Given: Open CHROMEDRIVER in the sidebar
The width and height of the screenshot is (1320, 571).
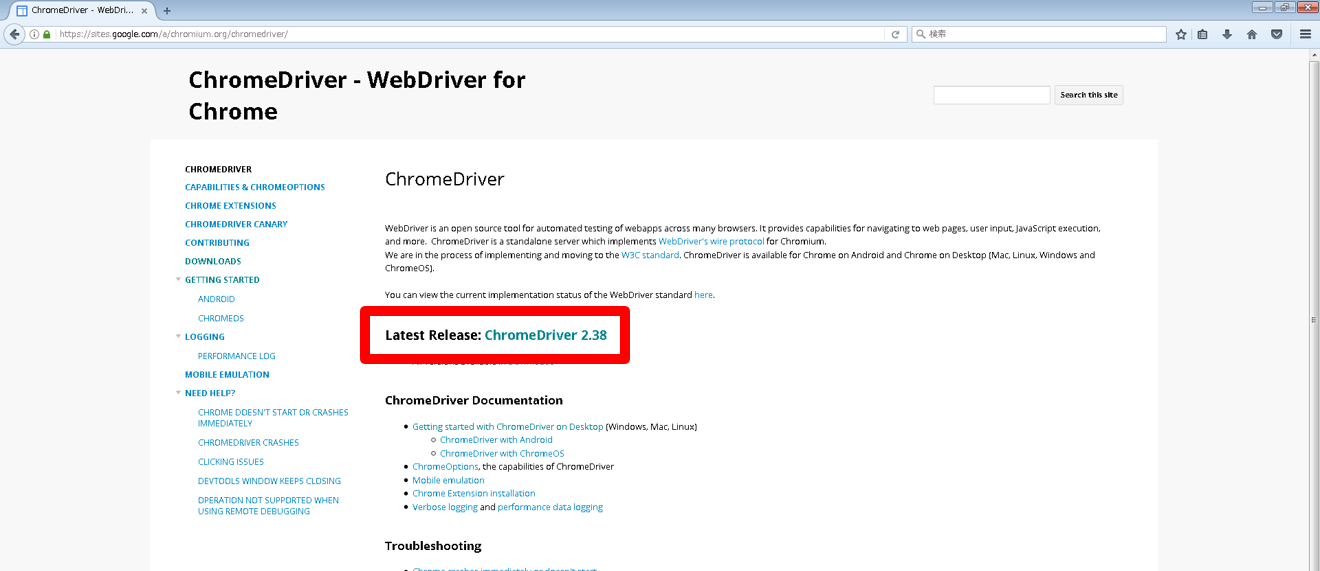Looking at the screenshot, I should (218, 169).
